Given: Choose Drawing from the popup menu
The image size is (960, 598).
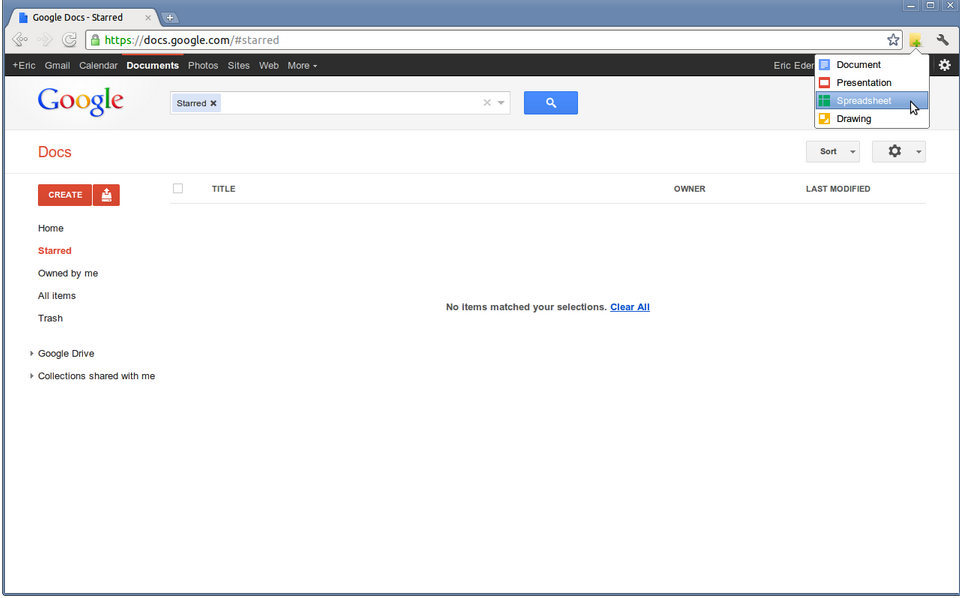Looking at the screenshot, I should (872, 119).
